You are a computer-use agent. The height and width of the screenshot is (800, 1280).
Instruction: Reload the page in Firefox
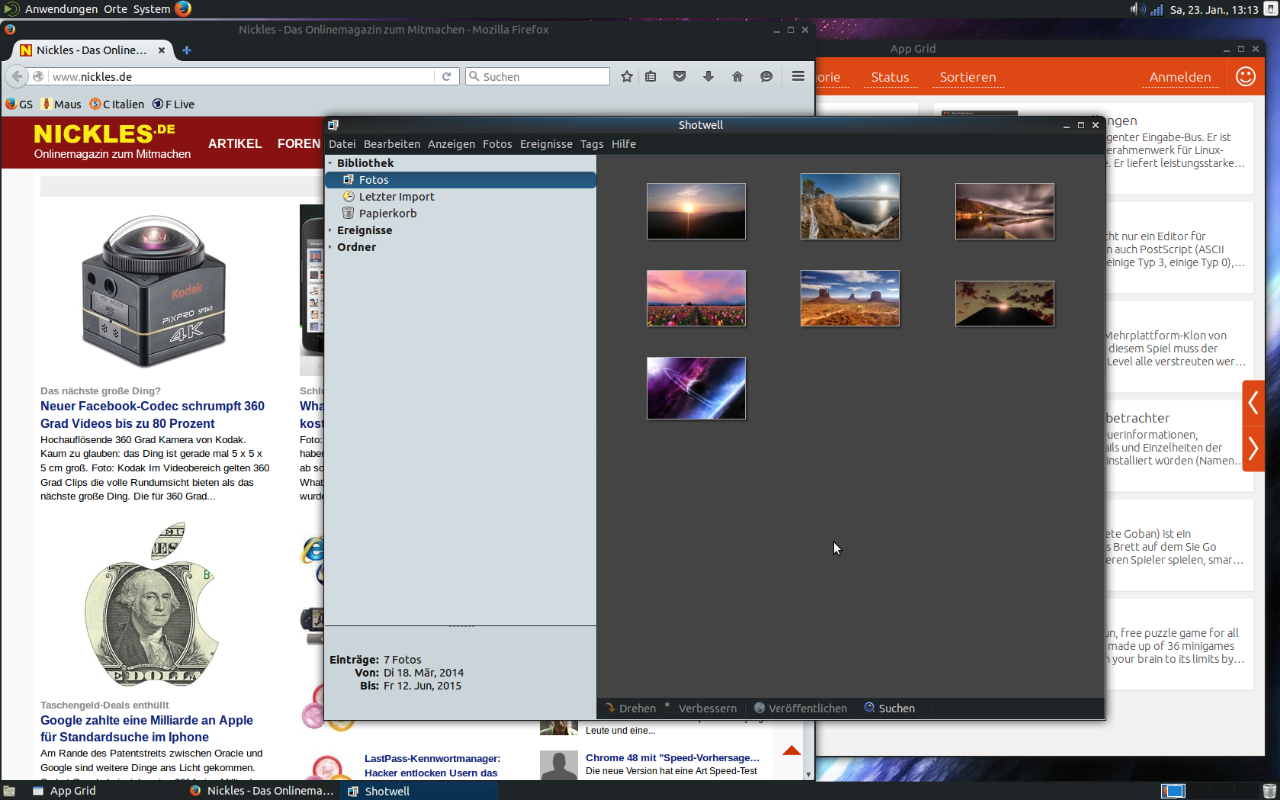tap(448, 76)
